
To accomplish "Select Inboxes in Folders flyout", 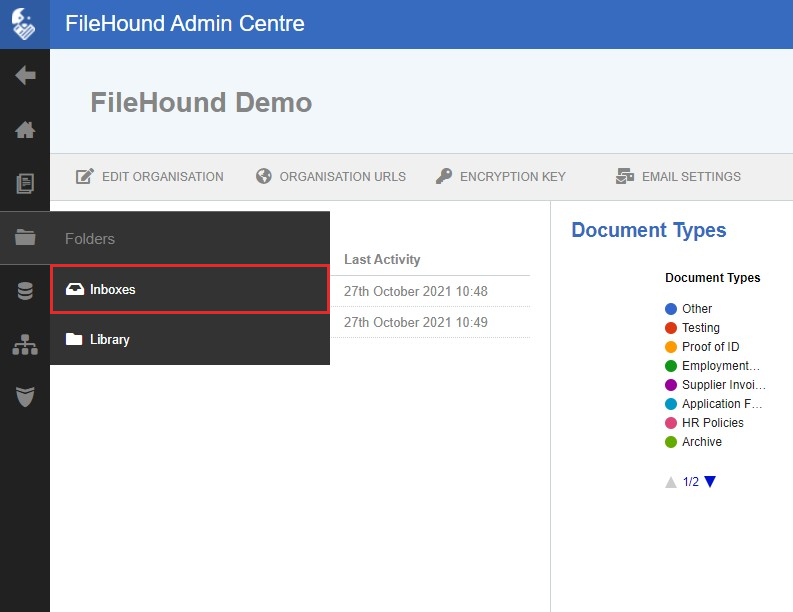I will [190, 289].
